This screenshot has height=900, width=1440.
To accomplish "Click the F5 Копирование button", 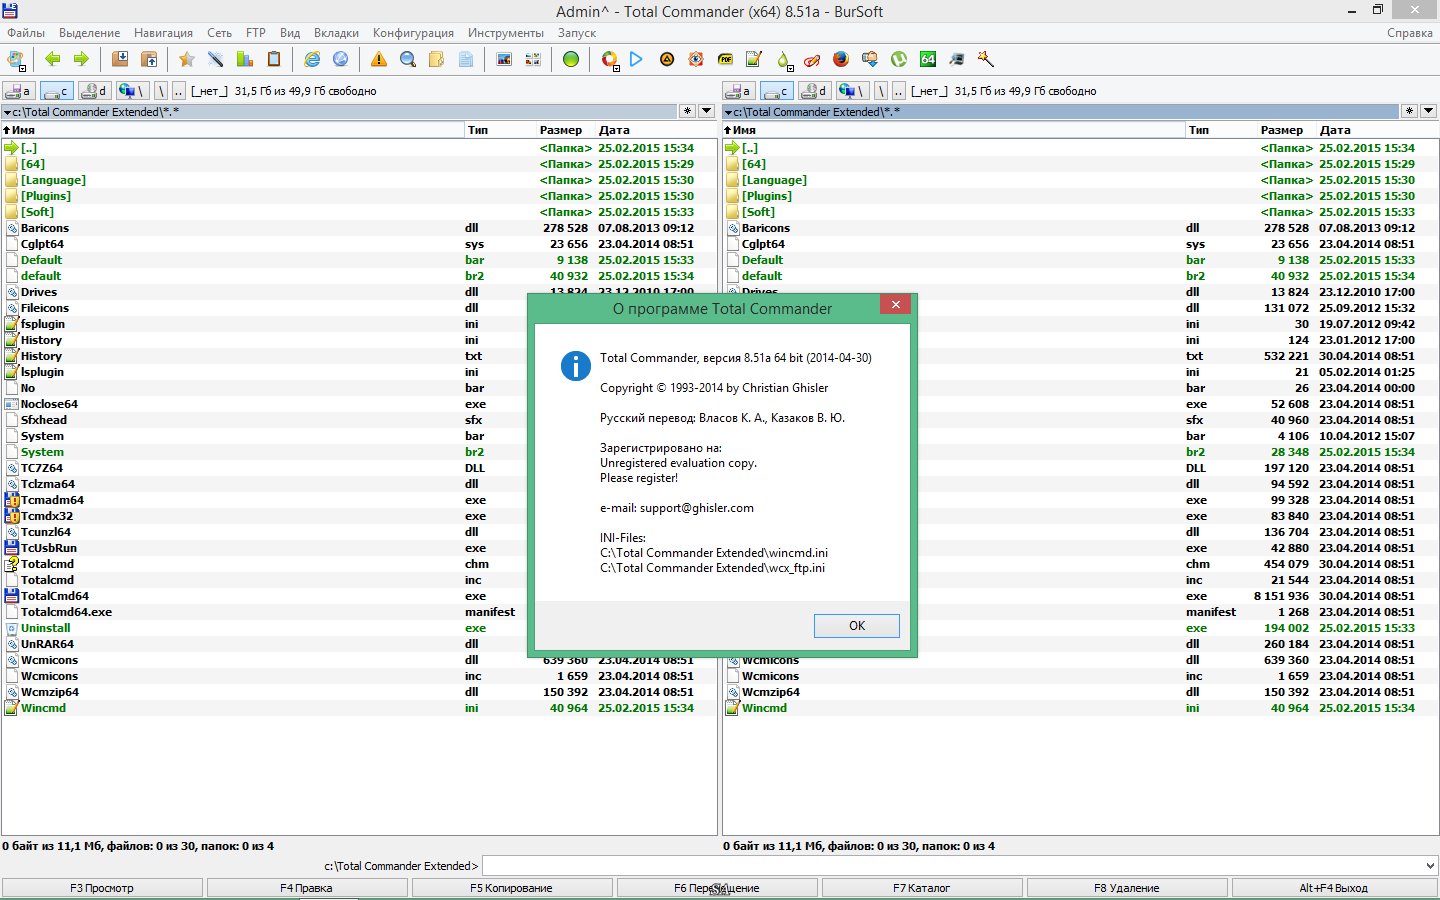I will (x=511, y=888).
